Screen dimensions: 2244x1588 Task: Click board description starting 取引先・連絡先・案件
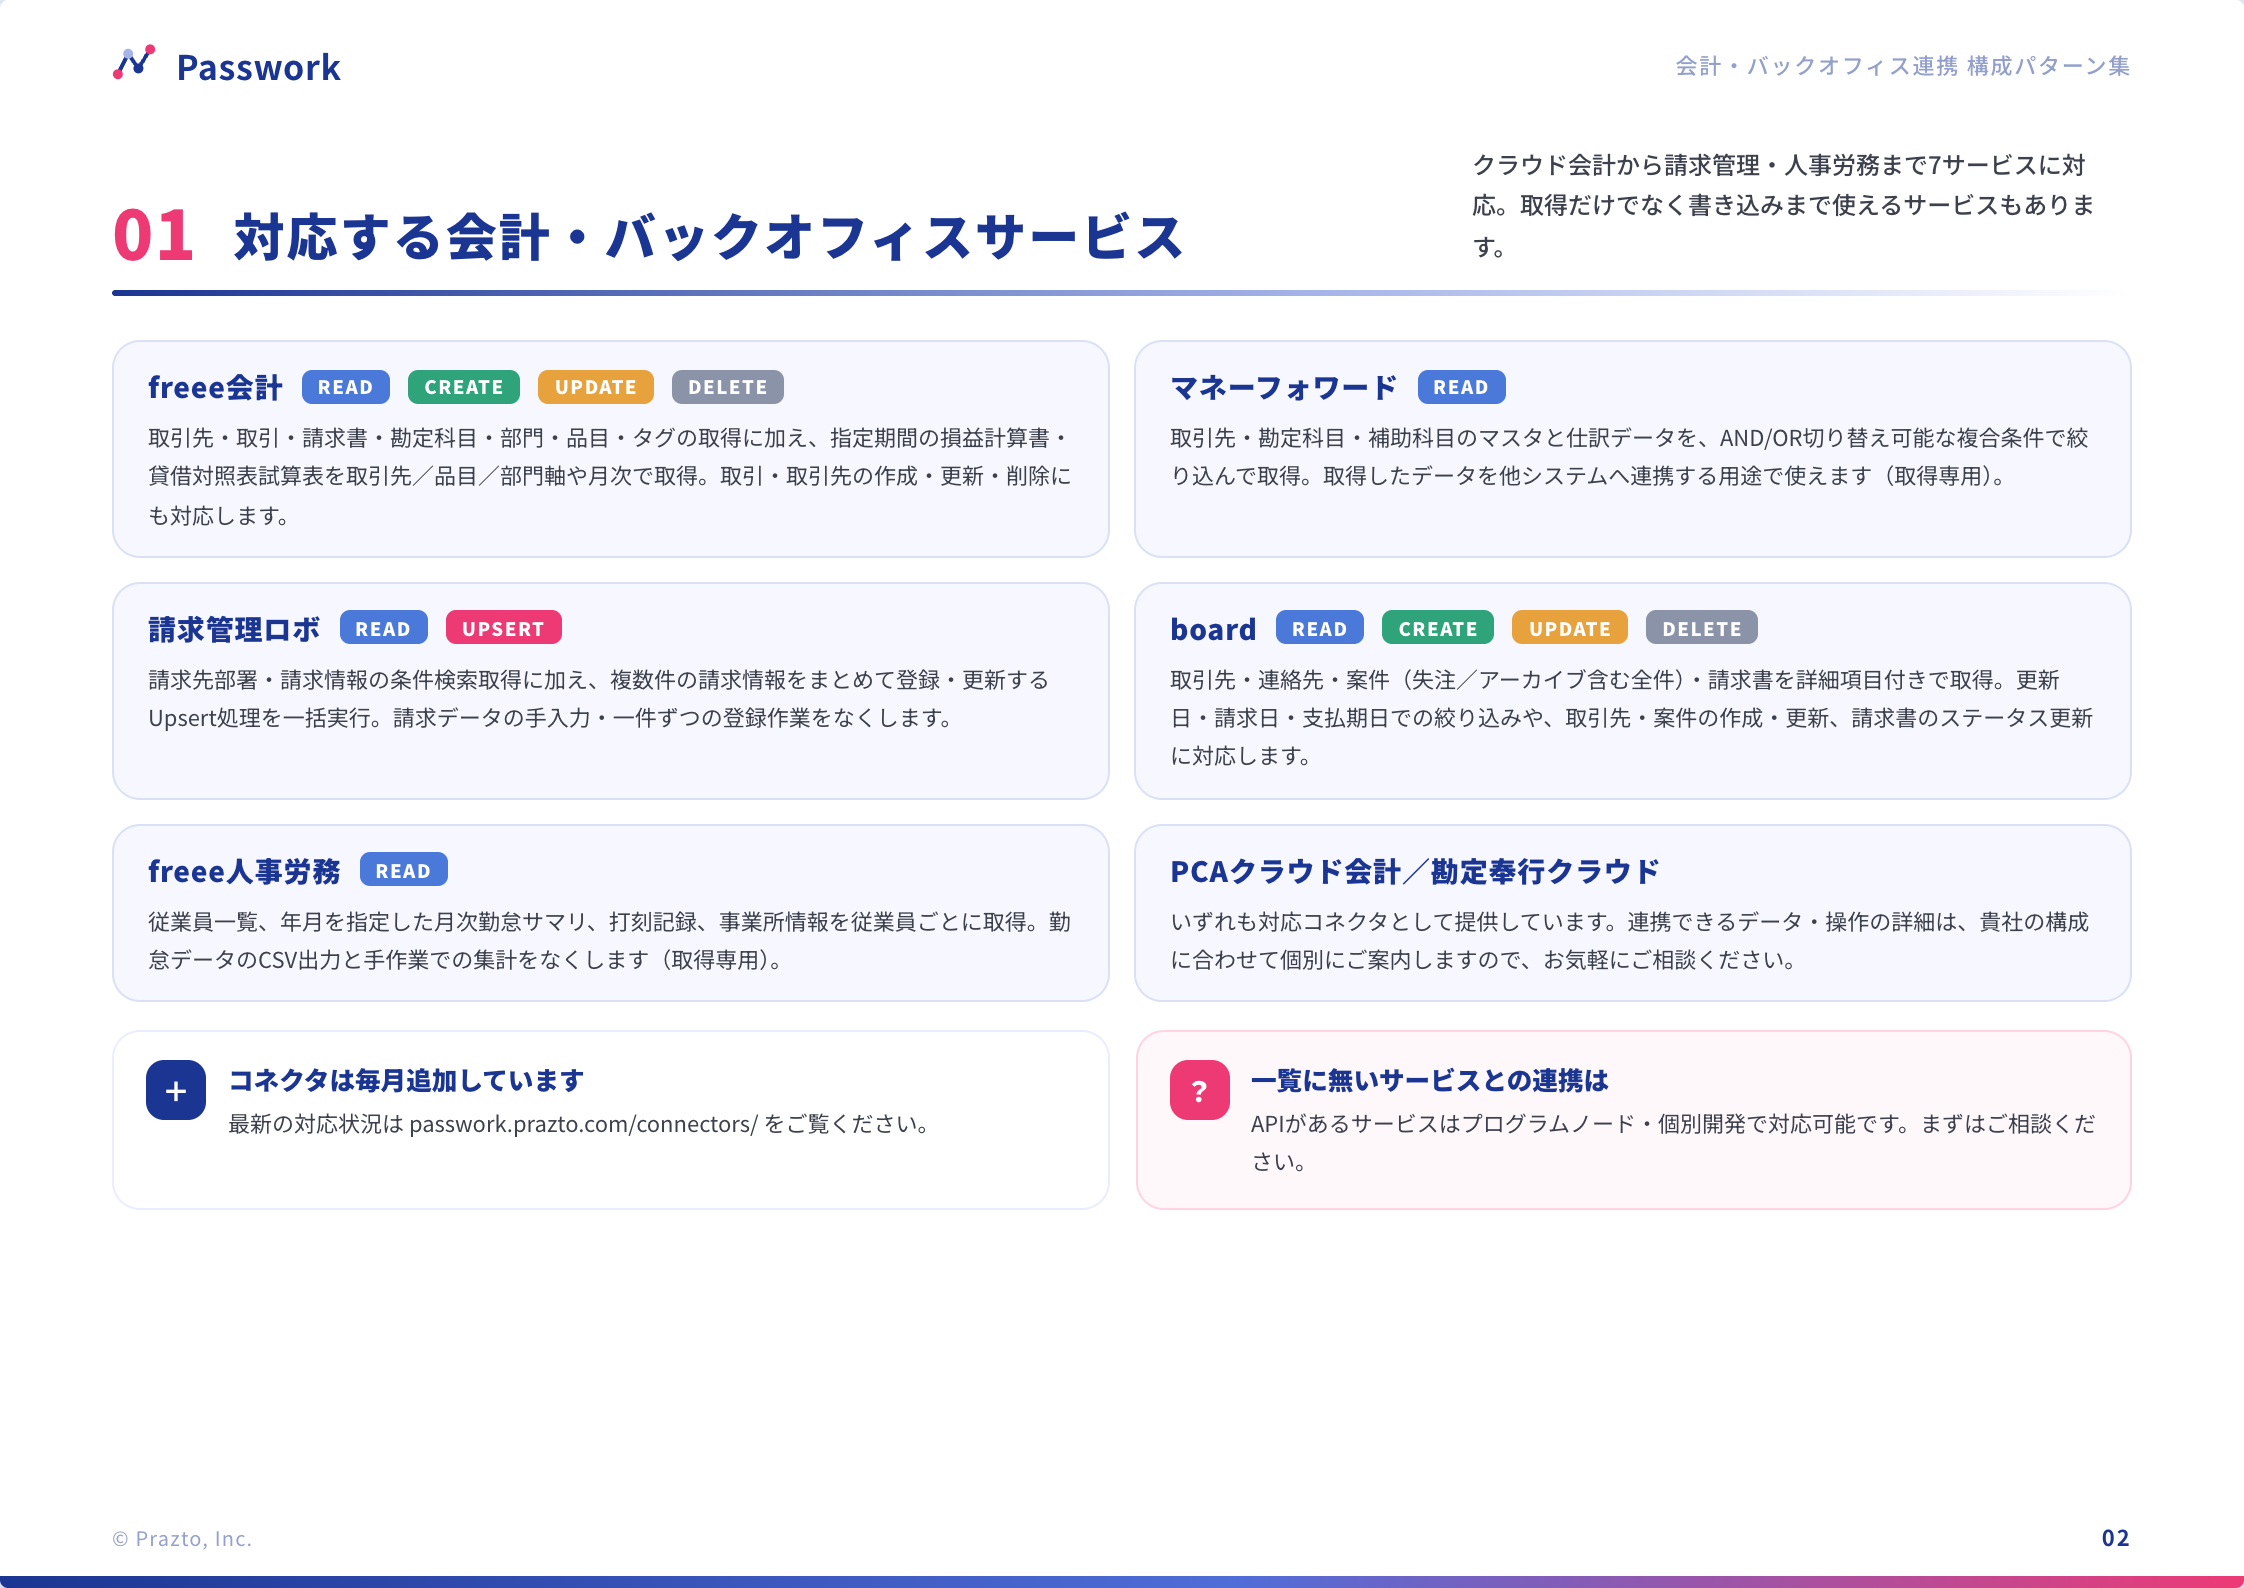pos(1632,718)
